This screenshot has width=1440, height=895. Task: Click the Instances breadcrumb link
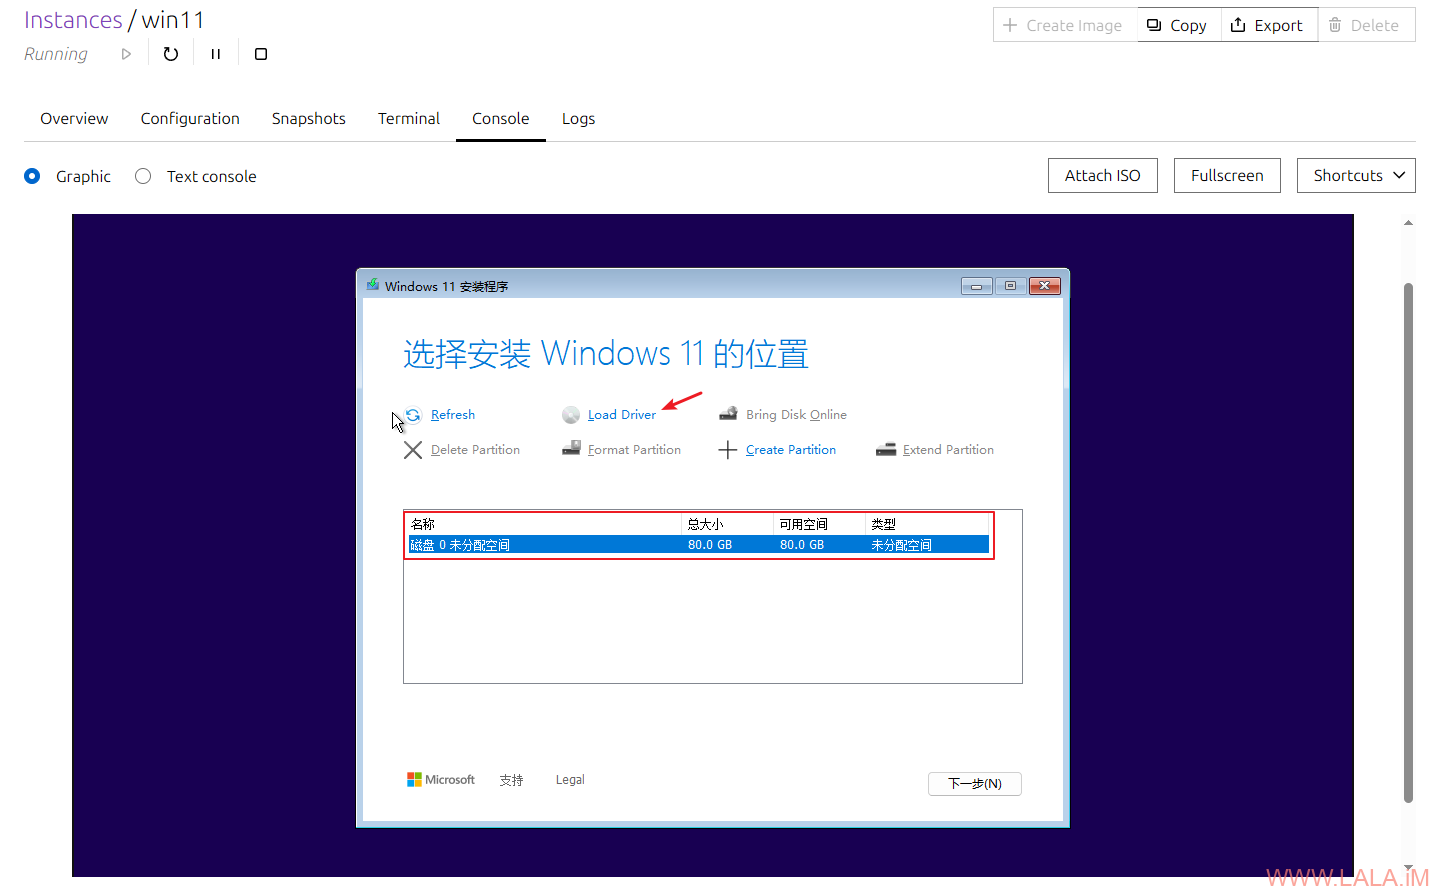73,20
